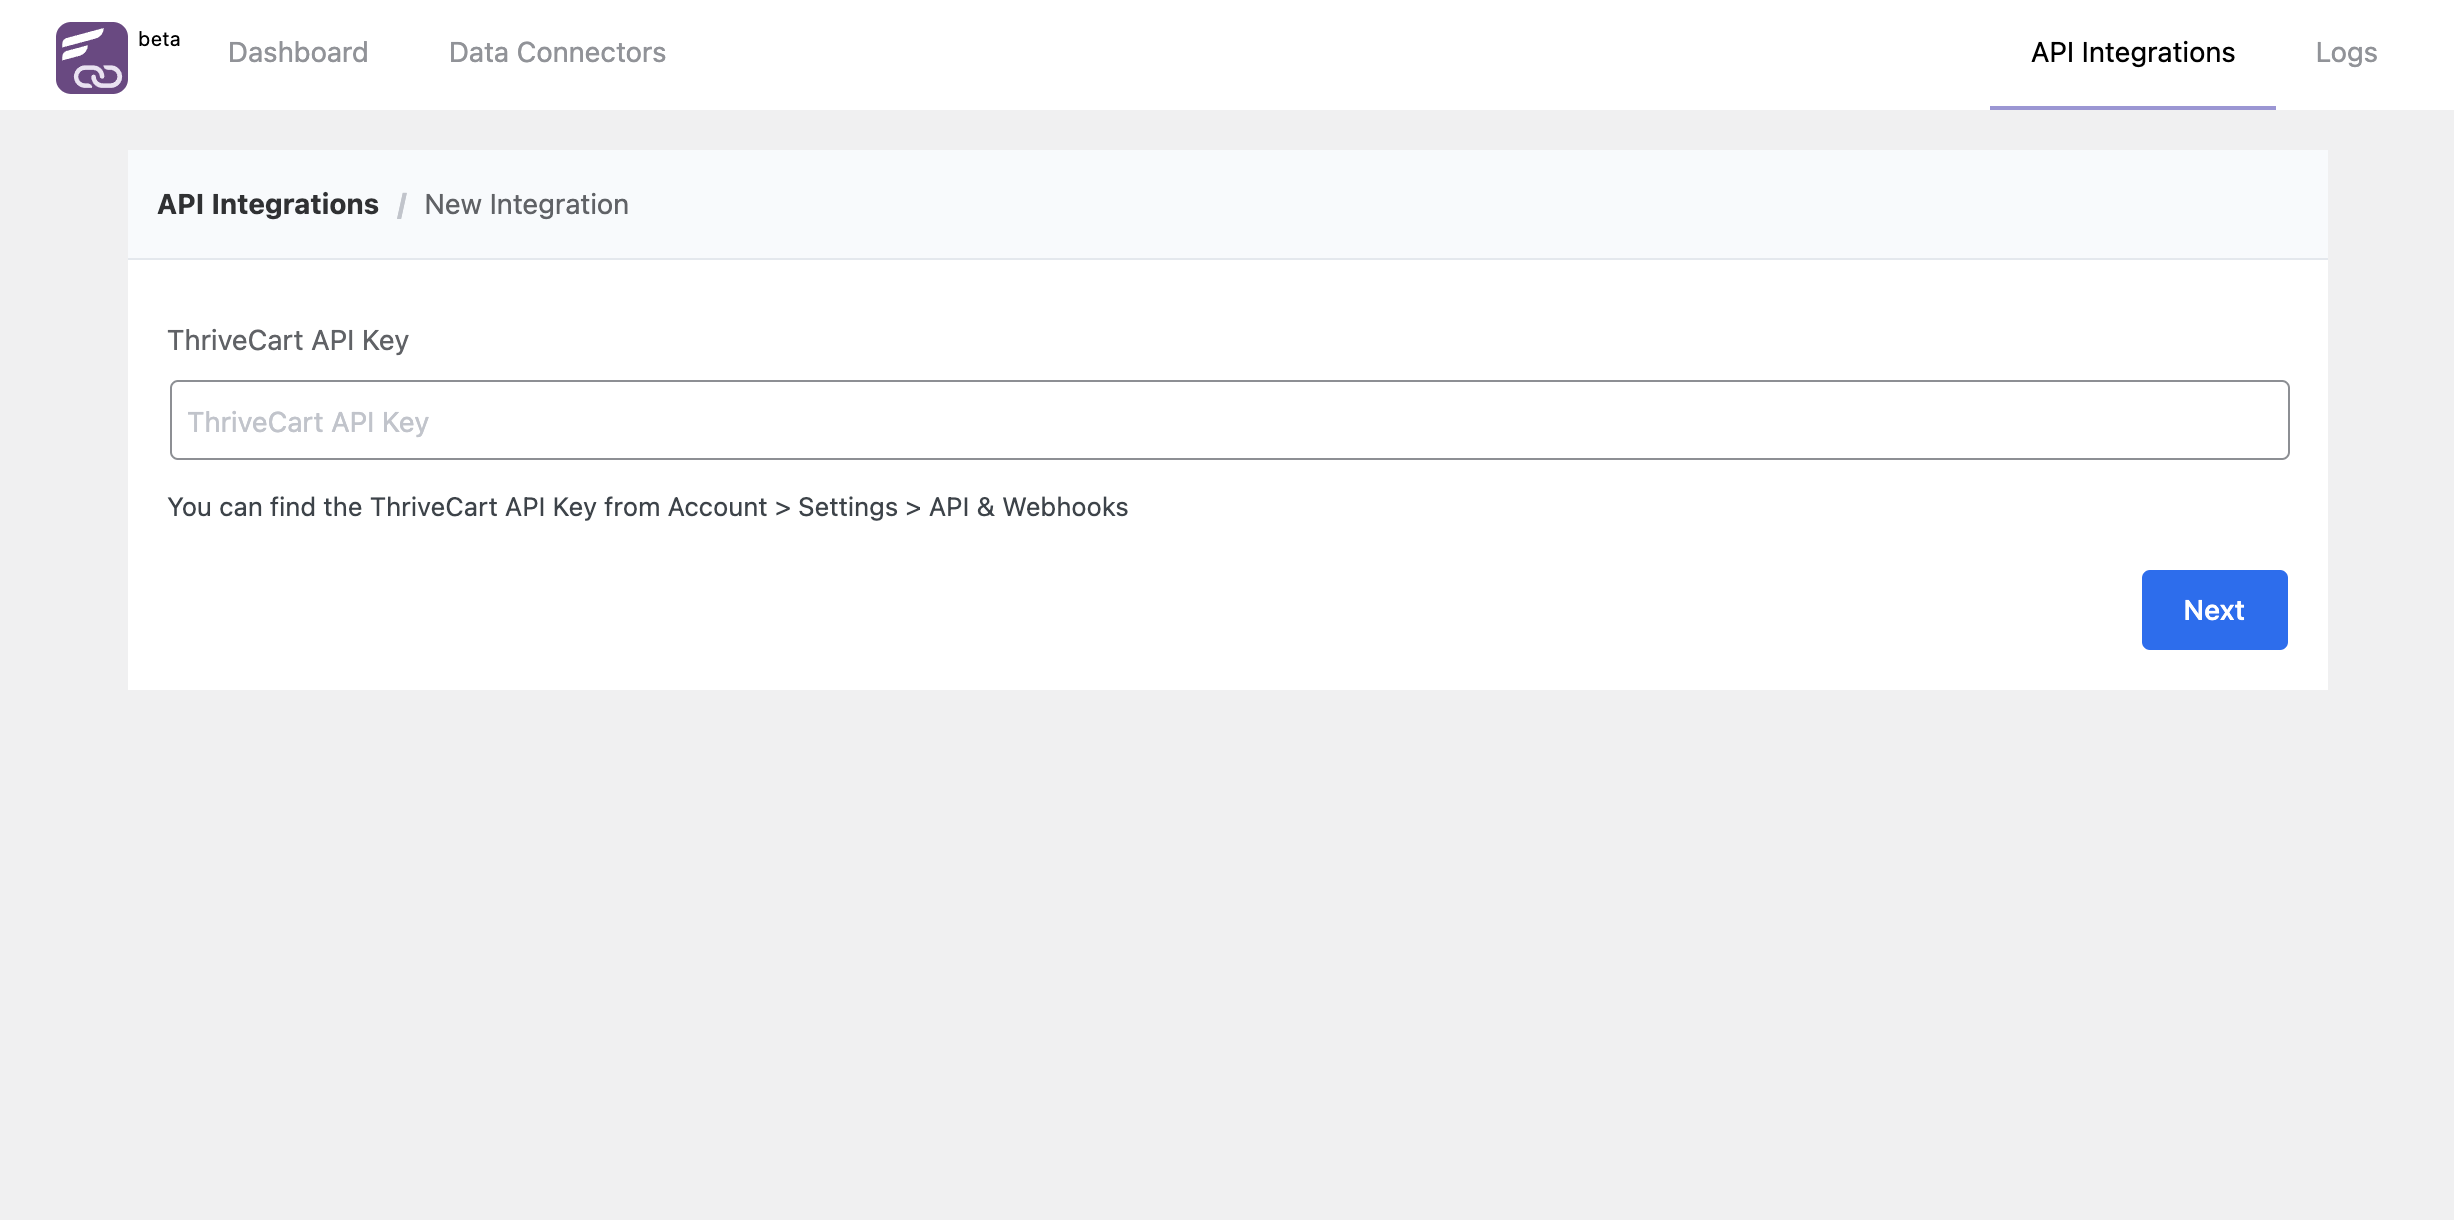Image resolution: width=2454 pixels, height=1220 pixels.
Task: Go to Data Connectors tab
Action: (557, 52)
